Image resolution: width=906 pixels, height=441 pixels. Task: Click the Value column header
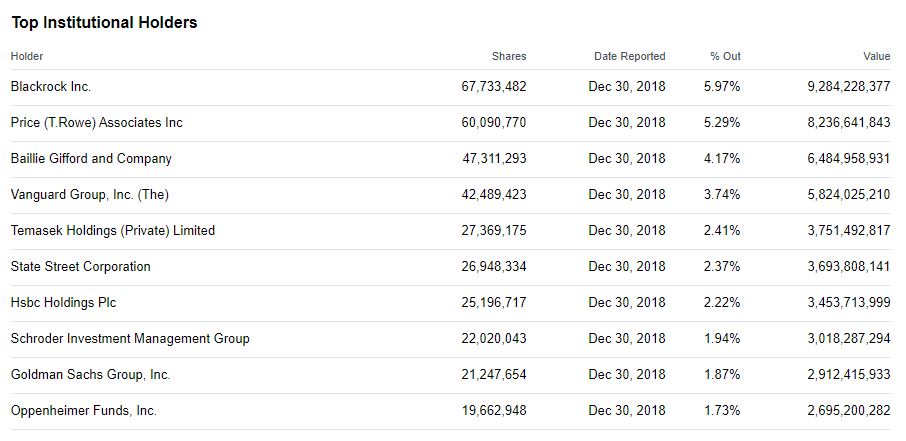876,57
